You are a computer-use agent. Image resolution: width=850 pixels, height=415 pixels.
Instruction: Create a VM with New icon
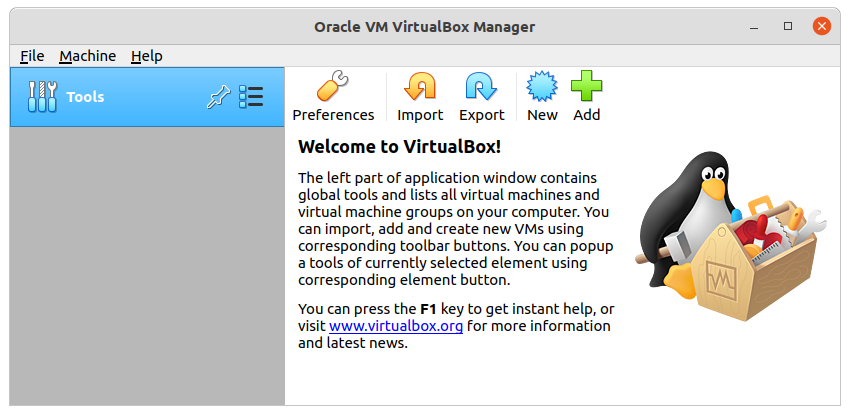(x=542, y=87)
